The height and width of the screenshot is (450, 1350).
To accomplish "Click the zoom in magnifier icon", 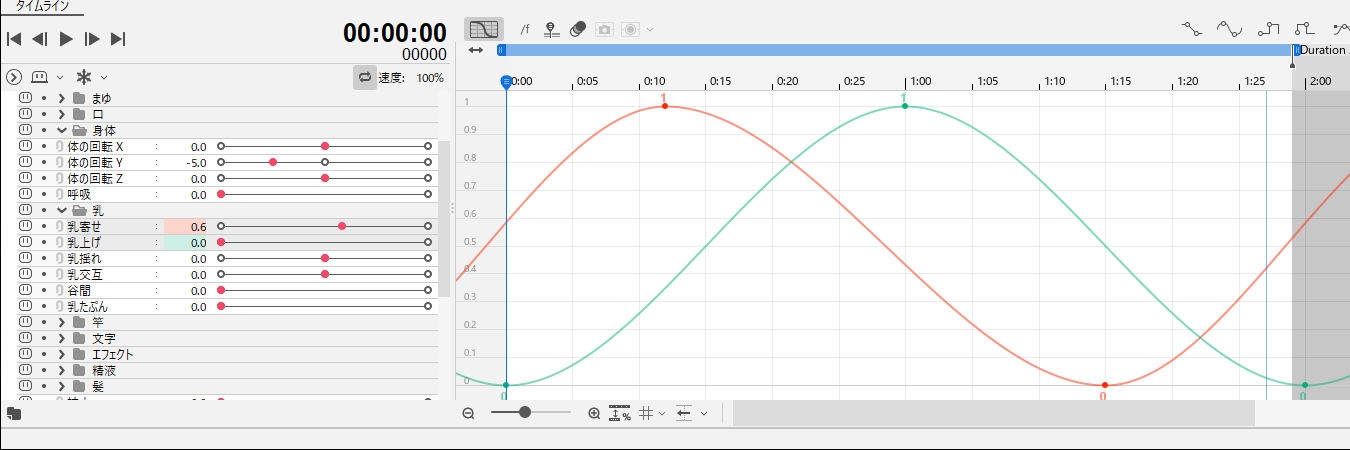I will pos(594,413).
